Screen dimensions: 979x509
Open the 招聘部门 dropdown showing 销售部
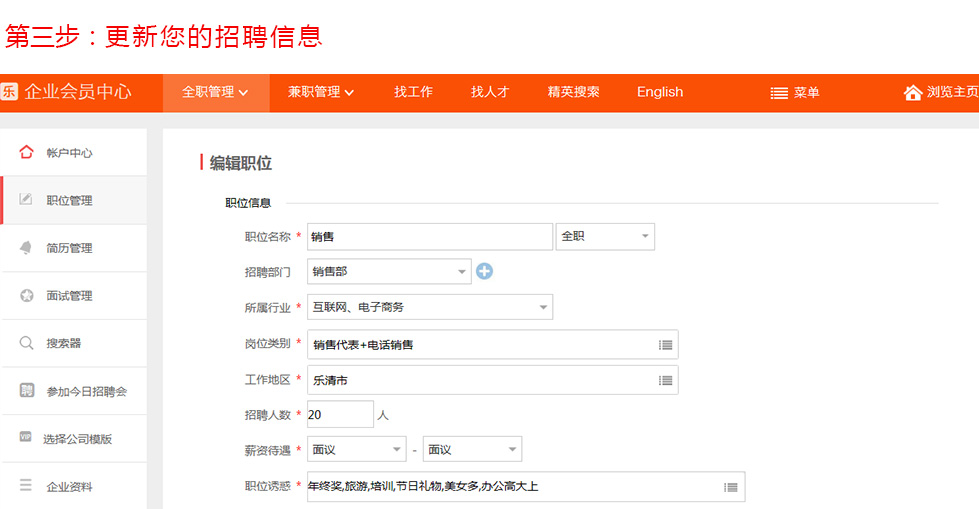point(389,272)
